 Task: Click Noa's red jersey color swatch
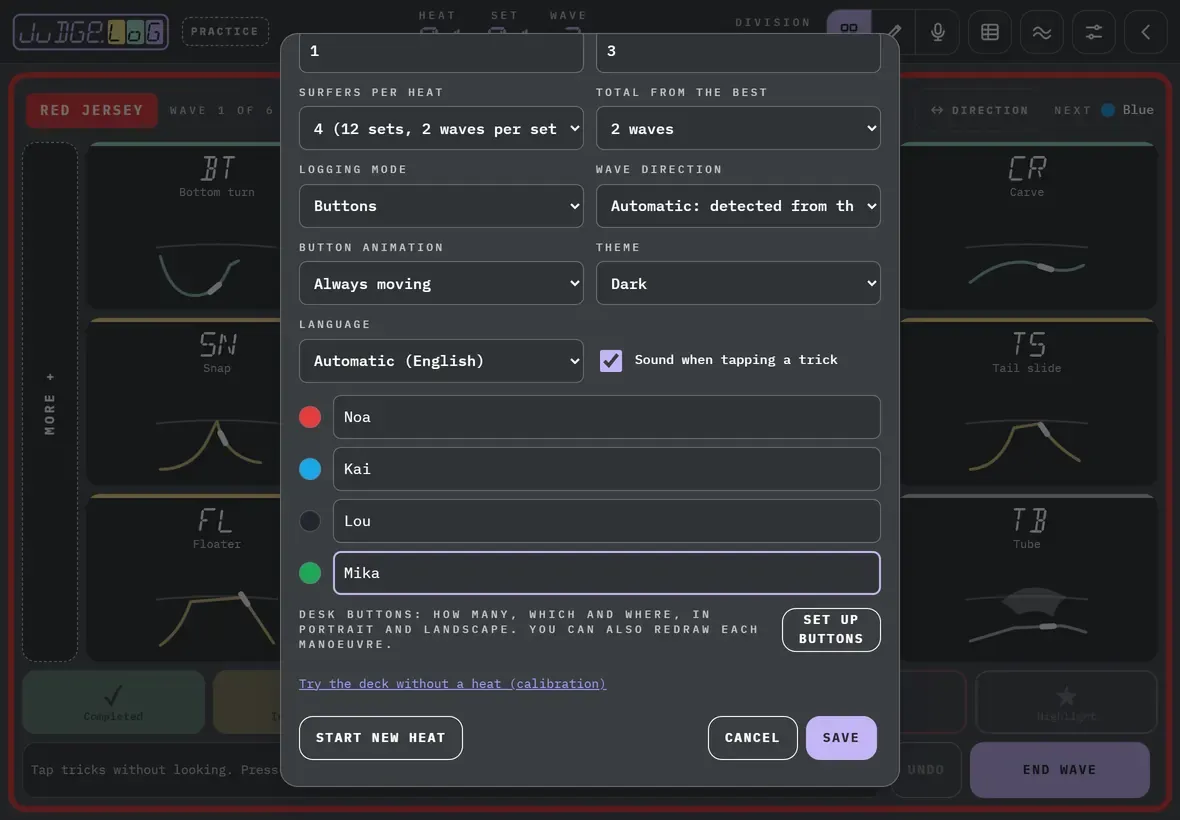(310, 417)
